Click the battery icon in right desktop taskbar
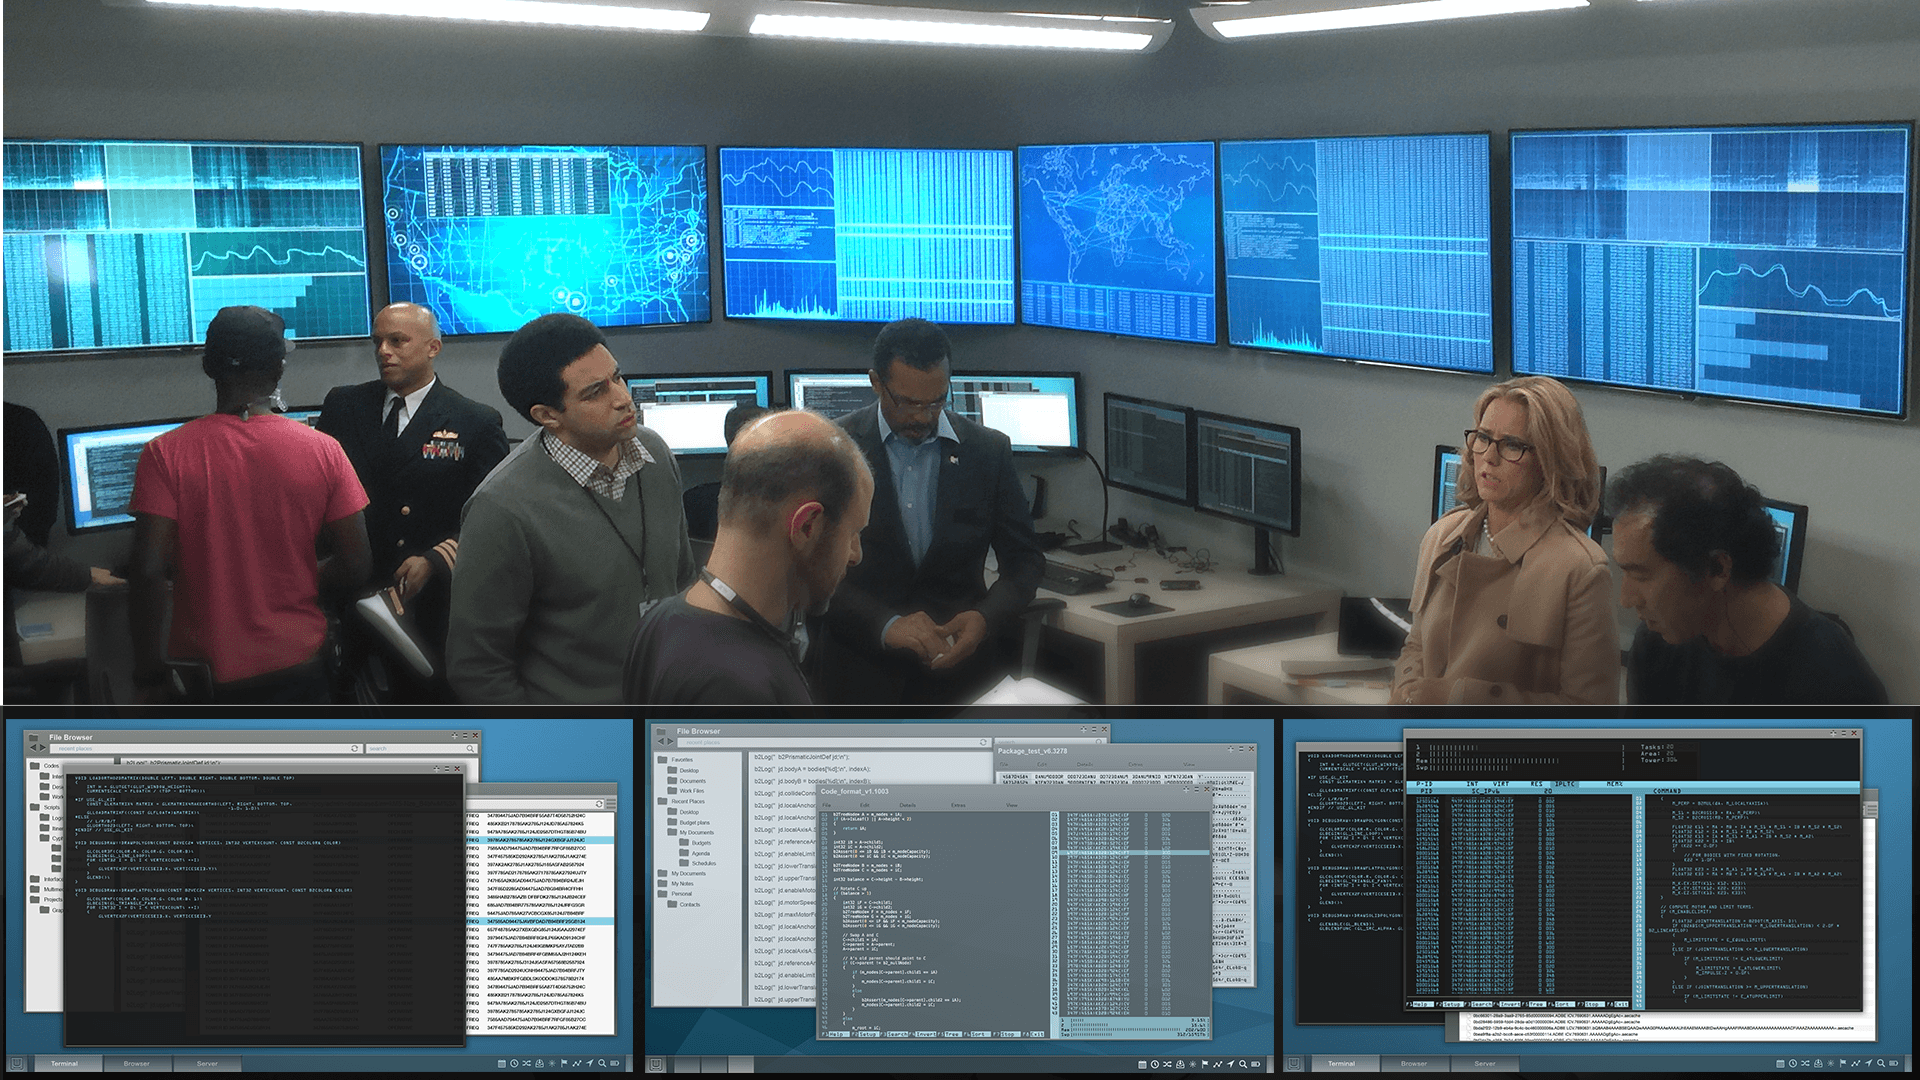 1893,1063
